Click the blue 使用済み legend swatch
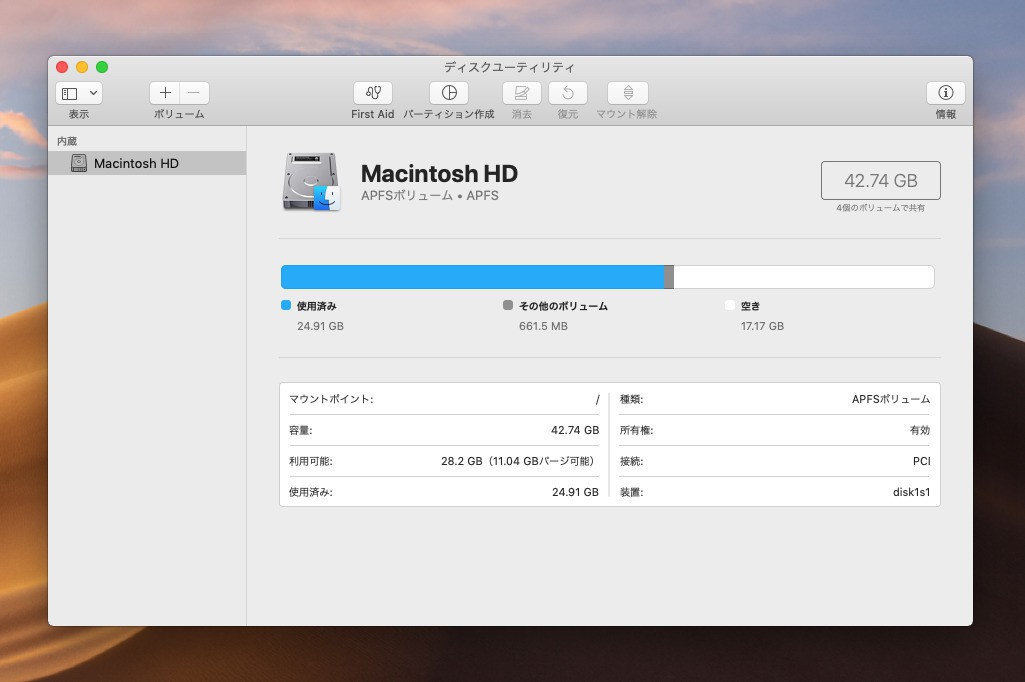1025x682 pixels. [286, 306]
